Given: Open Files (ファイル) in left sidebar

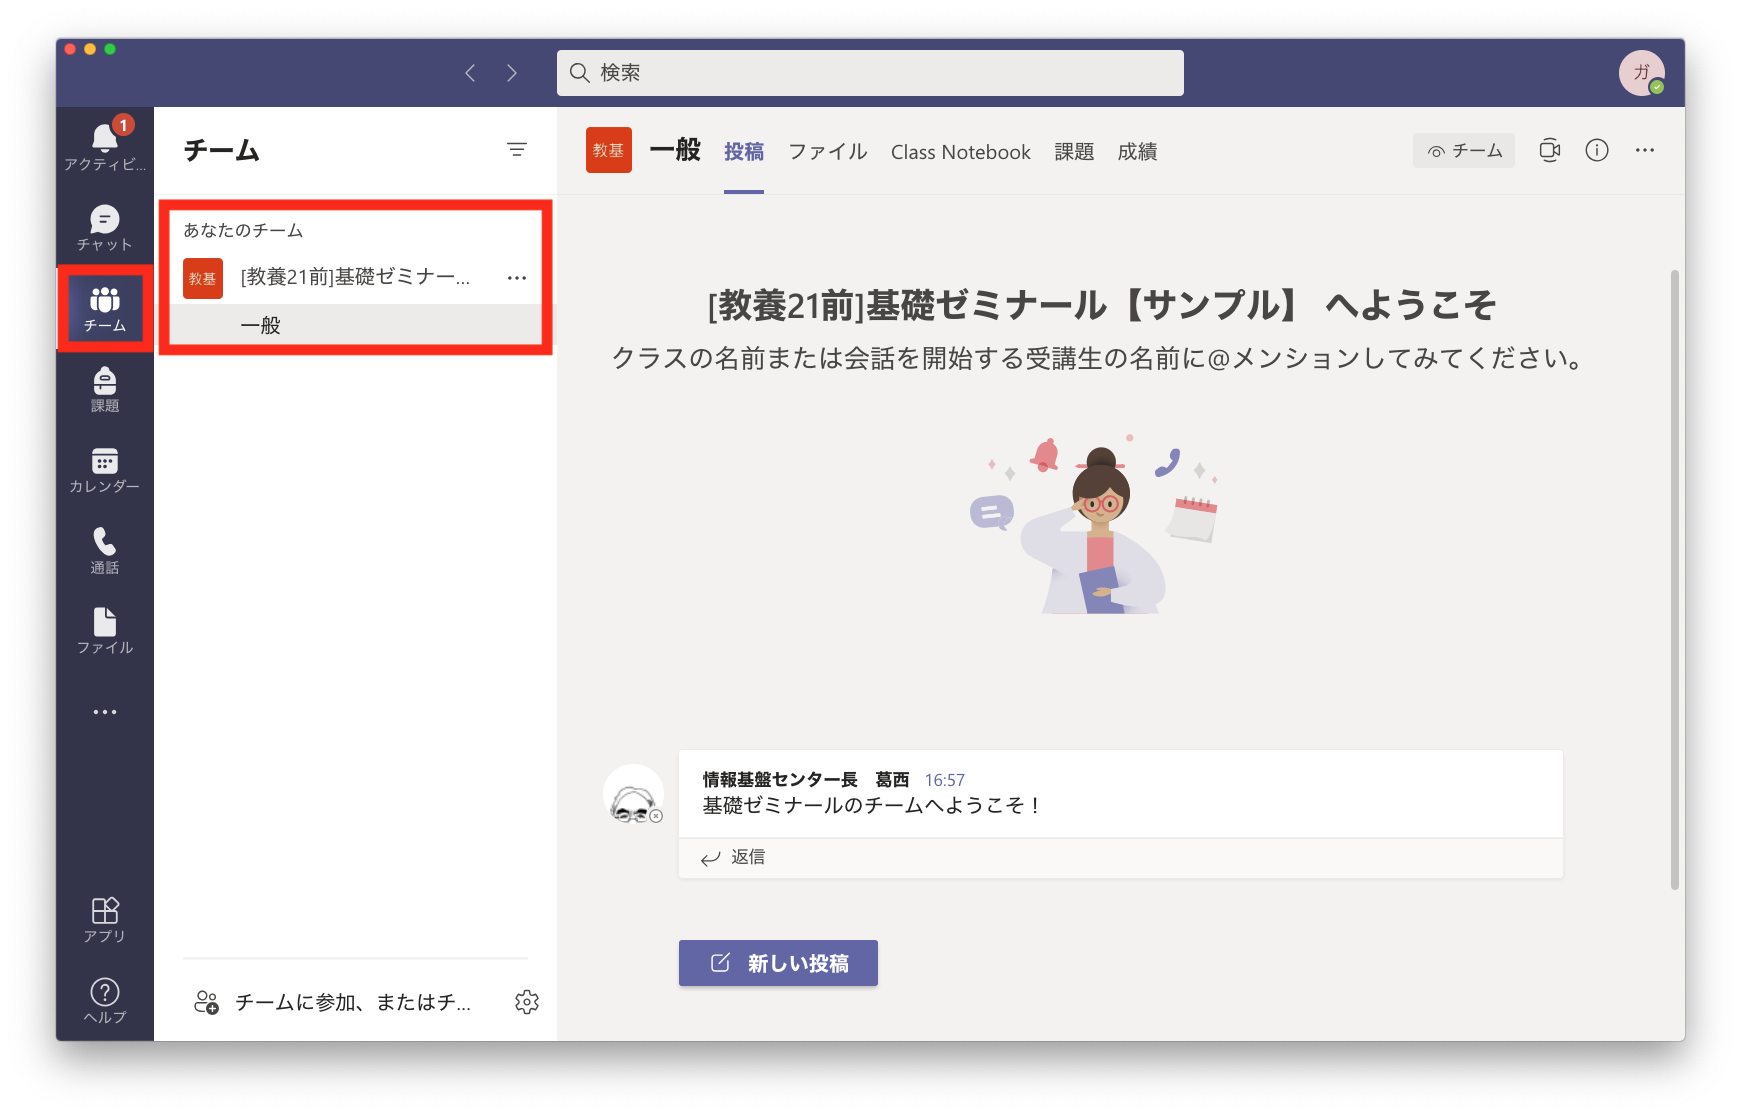Looking at the screenshot, I should pos(105,632).
